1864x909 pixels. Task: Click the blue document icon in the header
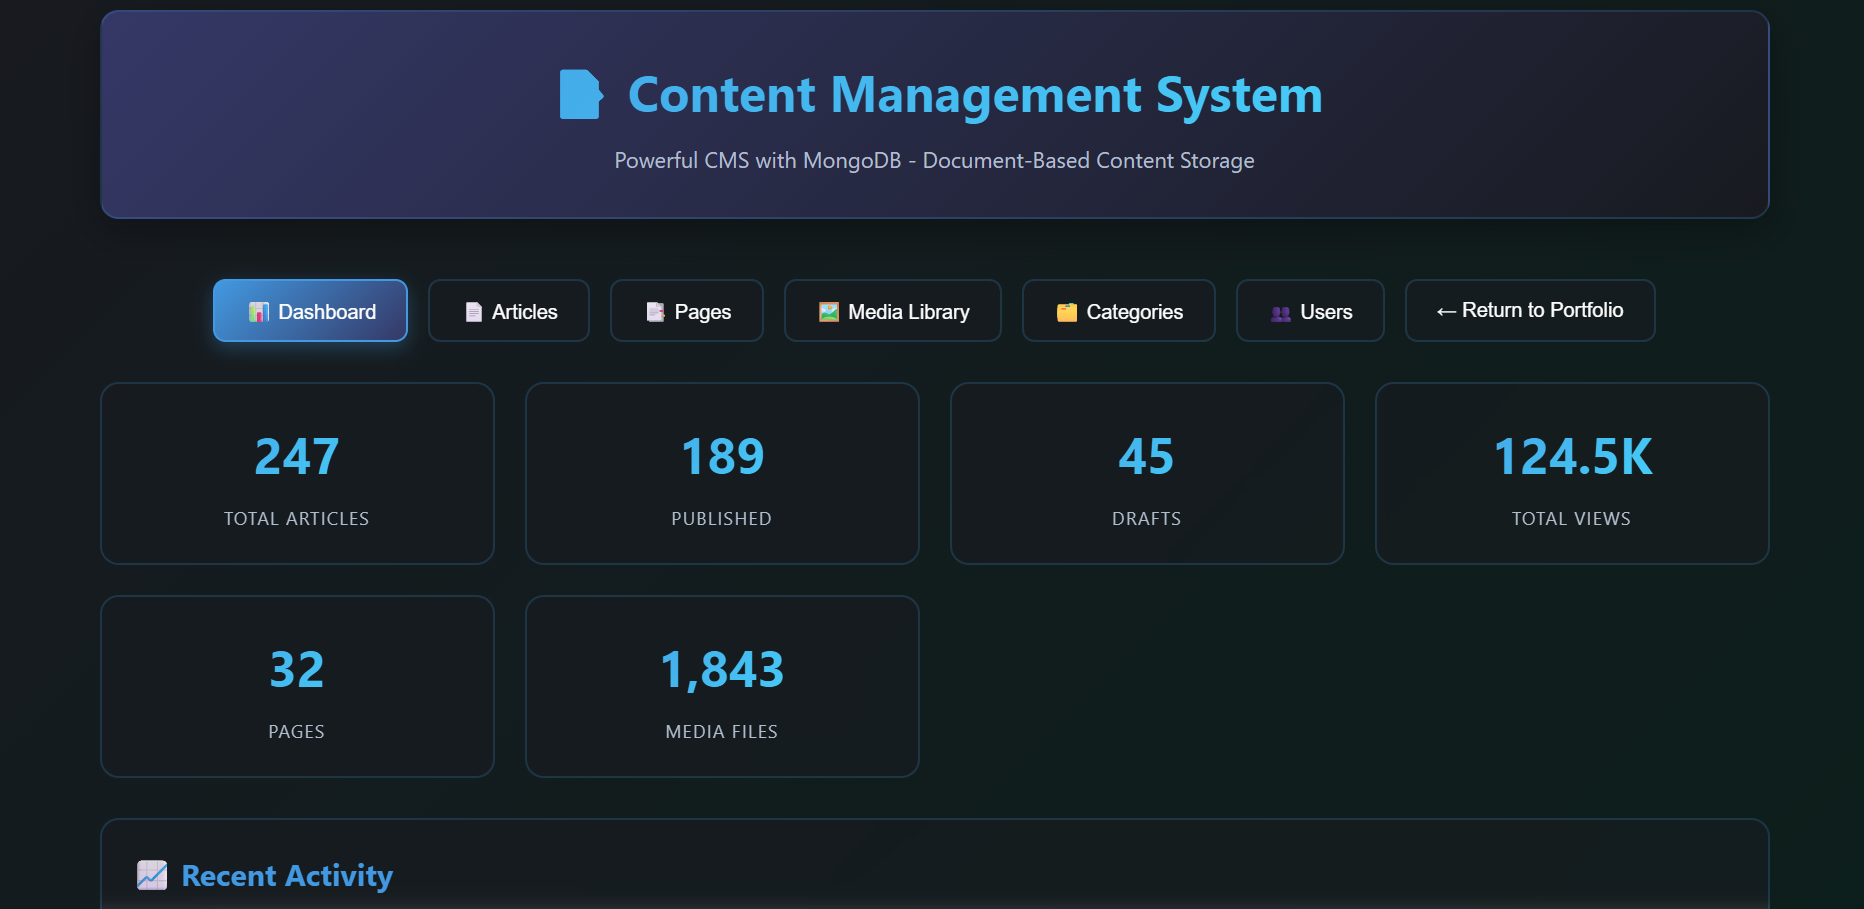[581, 94]
